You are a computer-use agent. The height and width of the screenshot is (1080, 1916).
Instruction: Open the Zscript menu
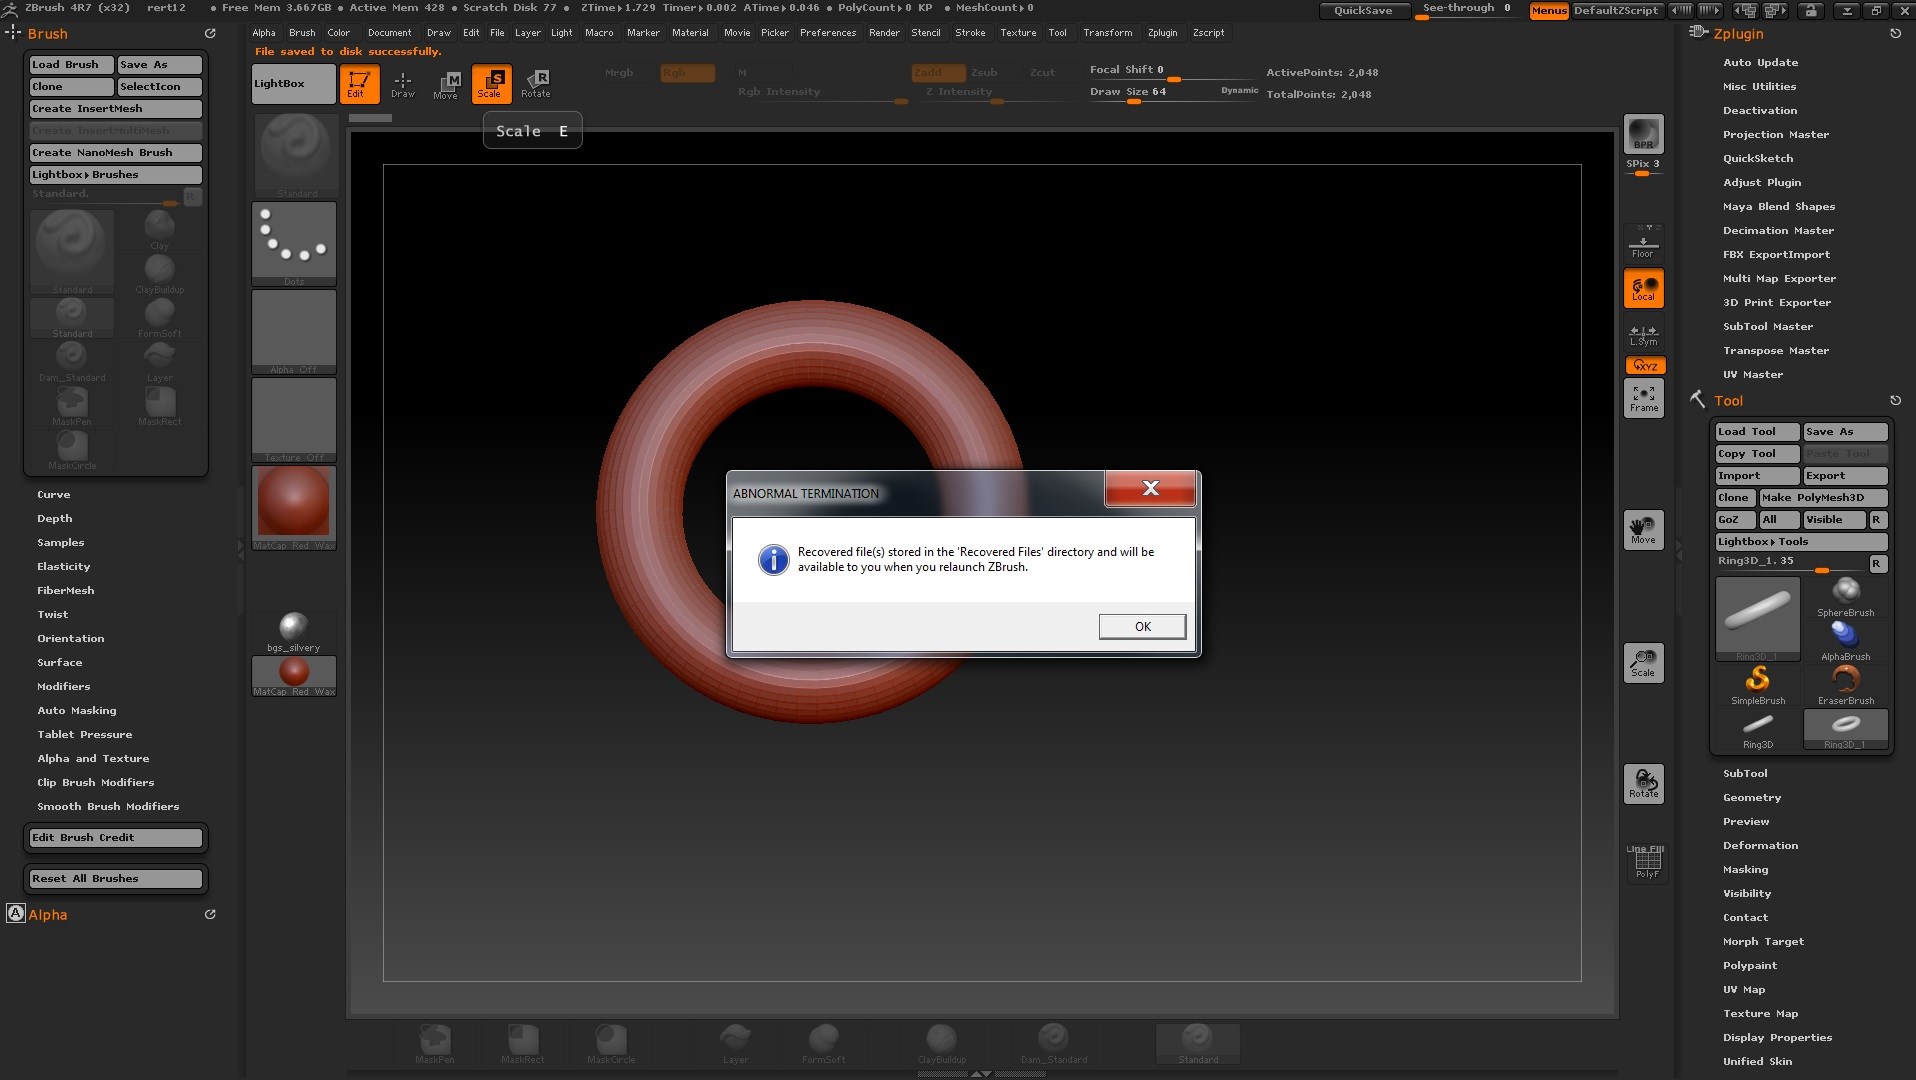(x=1208, y=33)
